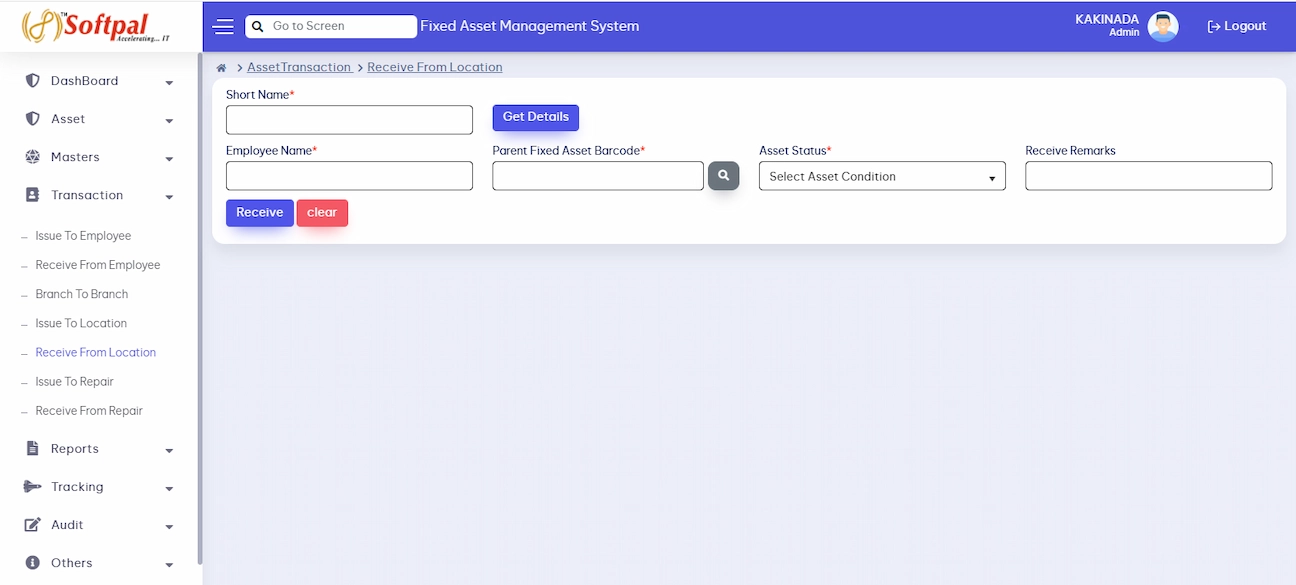Screen dimensions: 1296x585
Task: Expand the DashBoard menu arrow
Action: 169,83
